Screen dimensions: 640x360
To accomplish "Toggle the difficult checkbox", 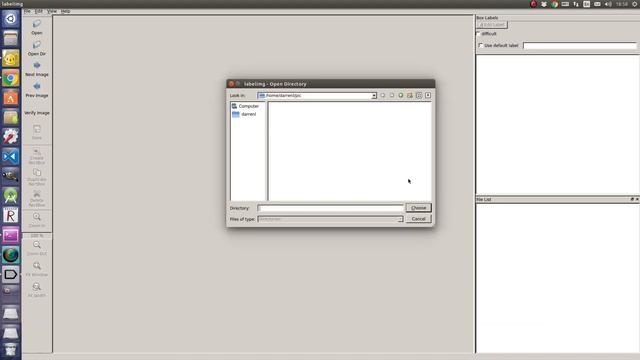I will 478,33.
